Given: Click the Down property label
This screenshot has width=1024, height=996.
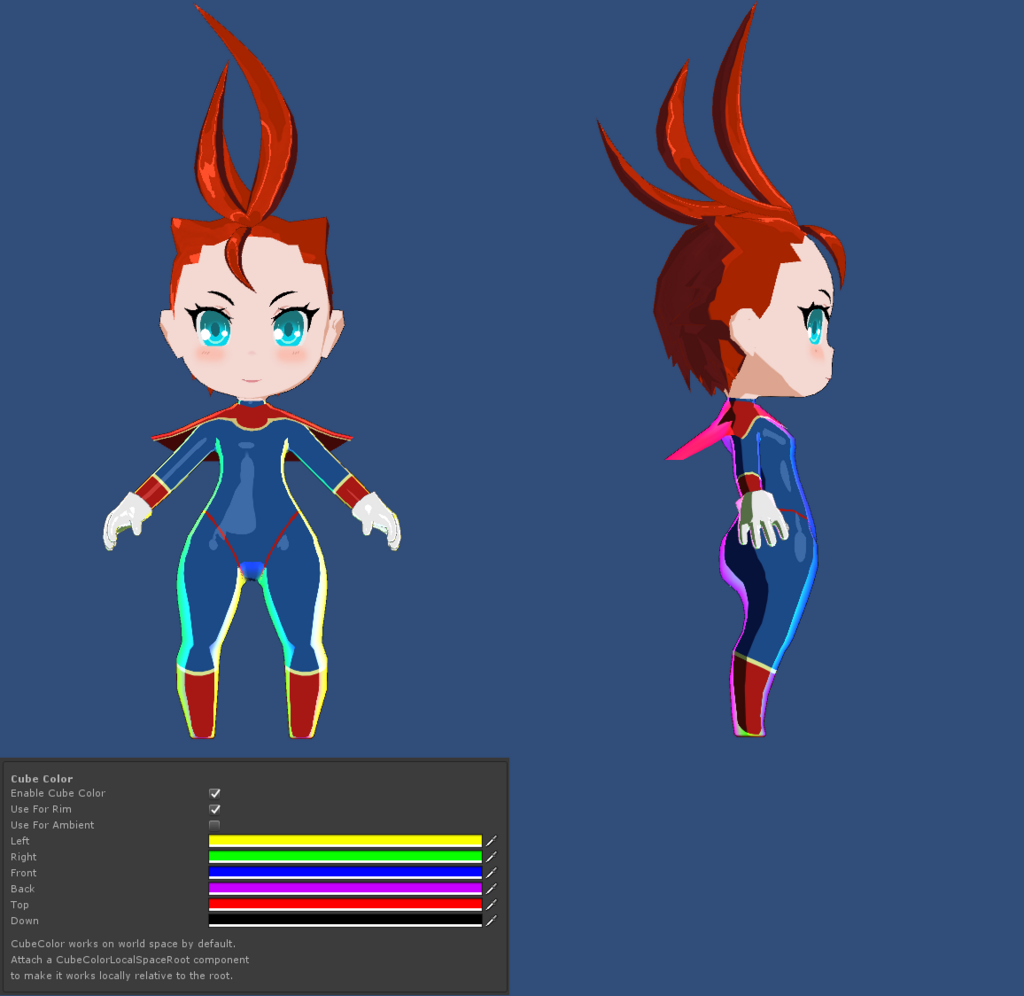Looking at the screenshot, I should coord(24,921).
